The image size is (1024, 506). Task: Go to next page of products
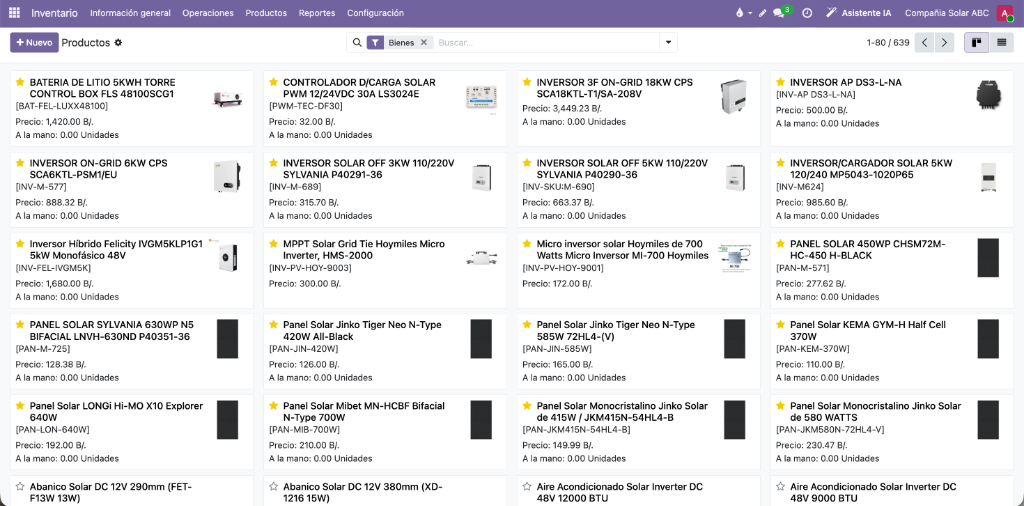944,42
